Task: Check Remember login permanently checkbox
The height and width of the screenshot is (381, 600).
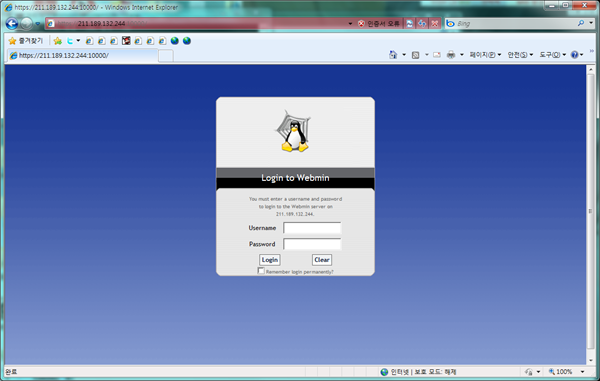Action: [x=261, y=271]
